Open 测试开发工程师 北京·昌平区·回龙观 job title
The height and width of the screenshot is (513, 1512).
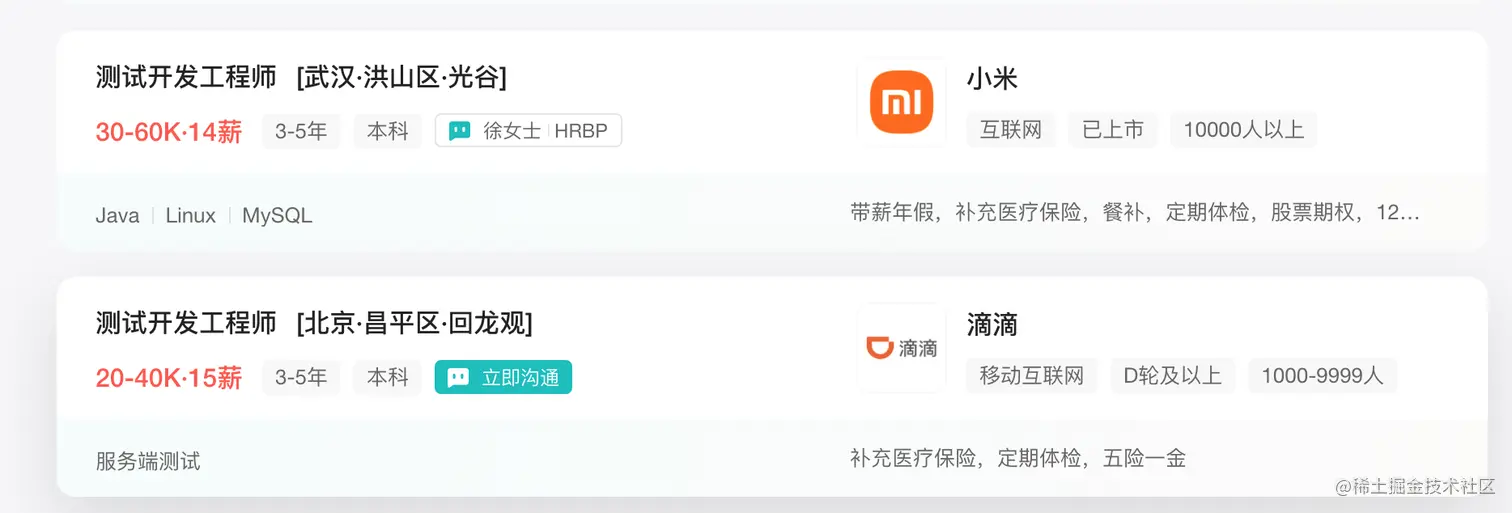314,323
